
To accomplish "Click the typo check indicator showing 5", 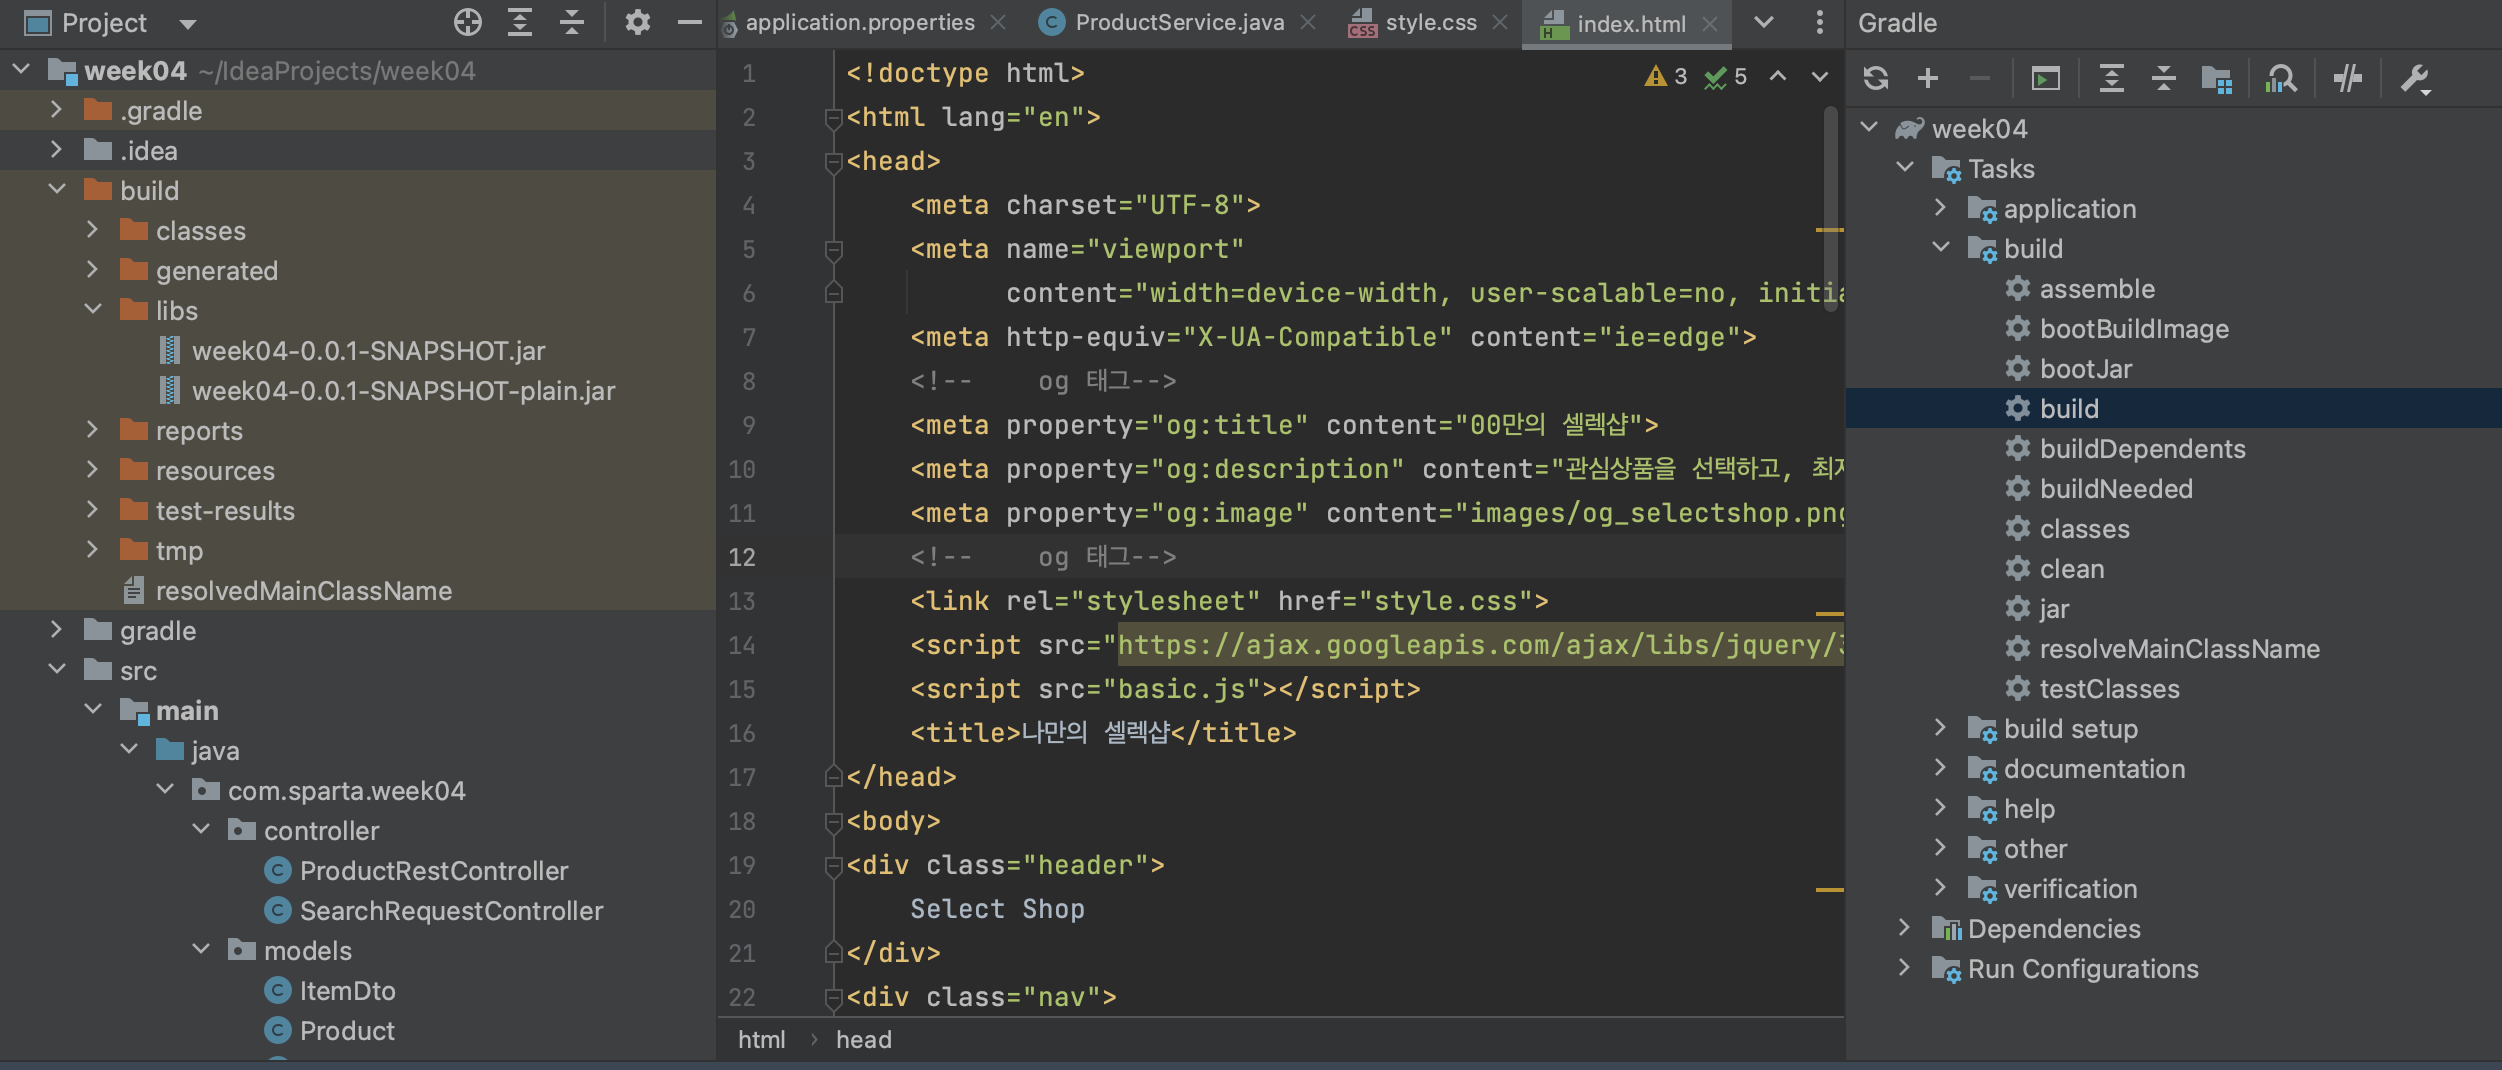I will tap(1726, 76).
